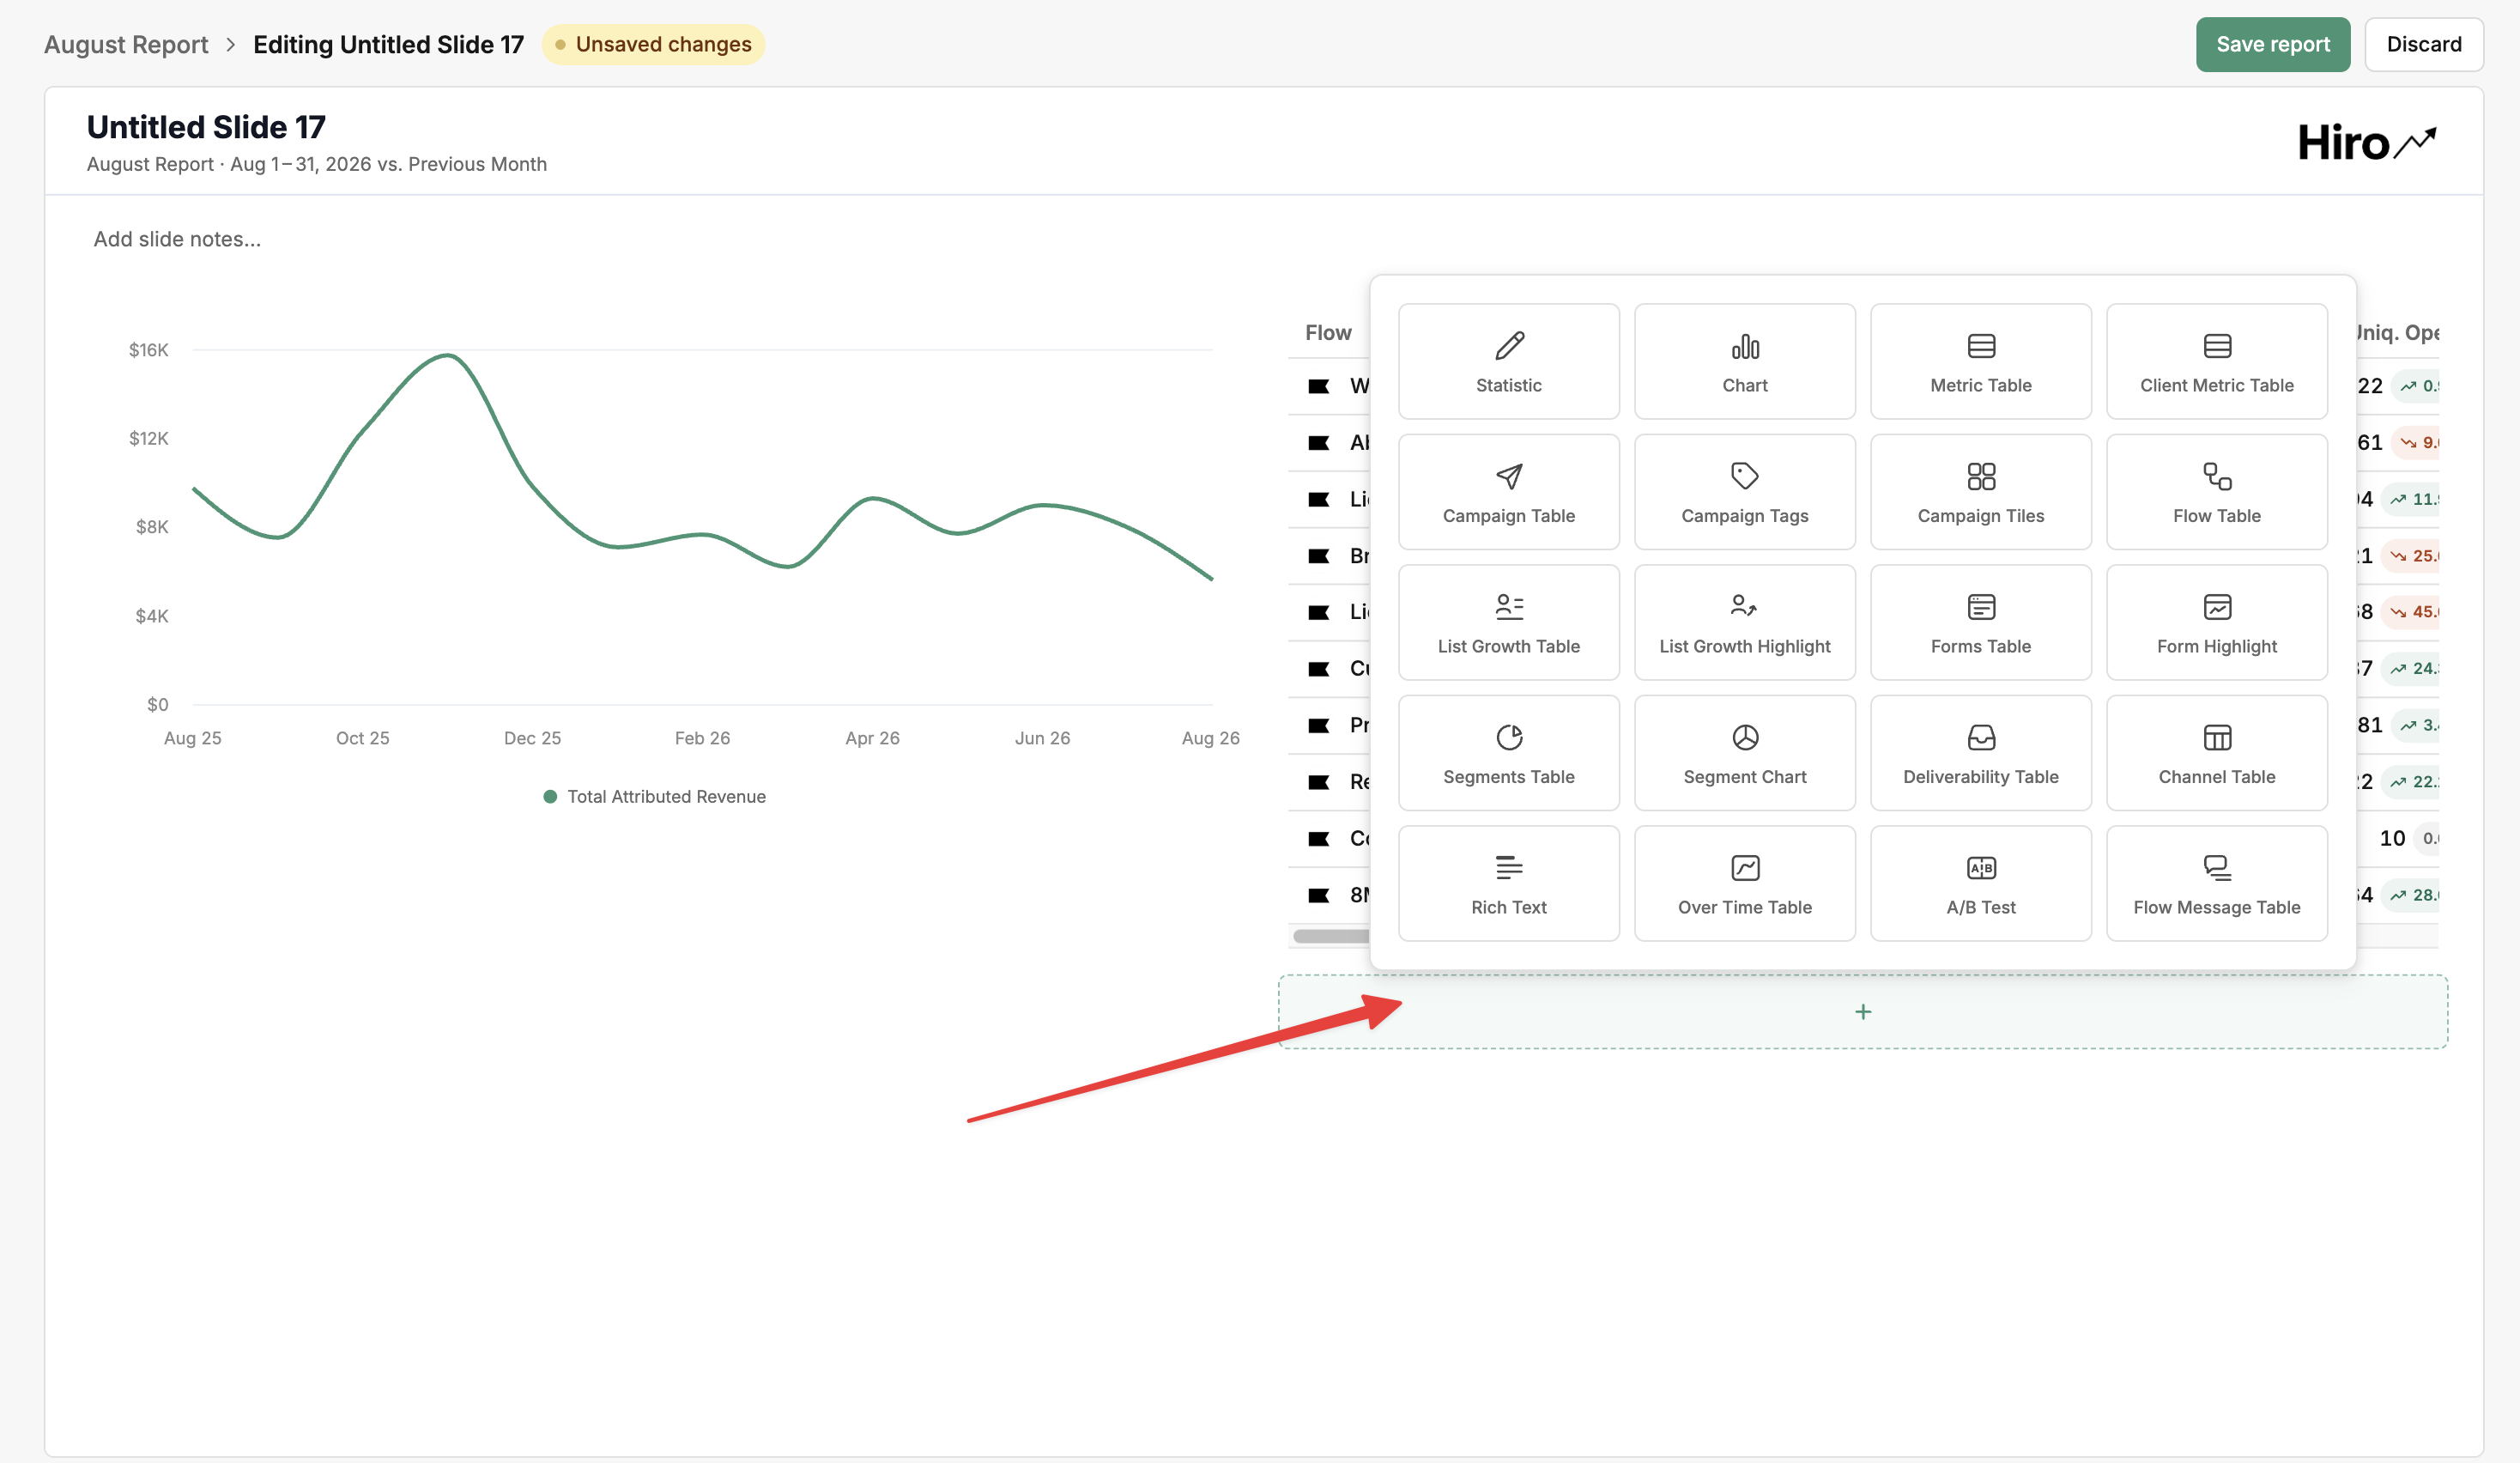Screen dimensions: 2520x1463
Task: Click the Hiro logo
Action: pos(2366,143)
